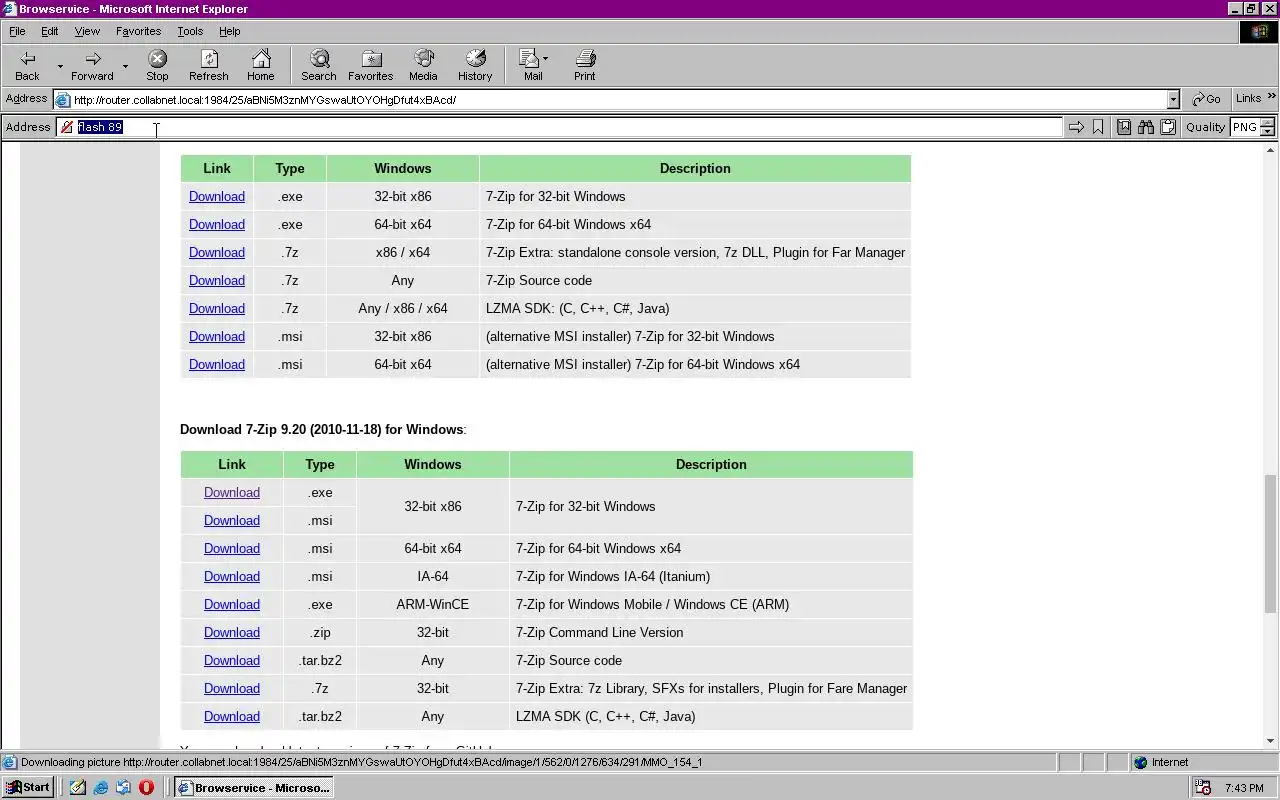Open the File menu
The width and height of the screenshot is (1280, 800).
pyautogui.click(x=17, y=31)
